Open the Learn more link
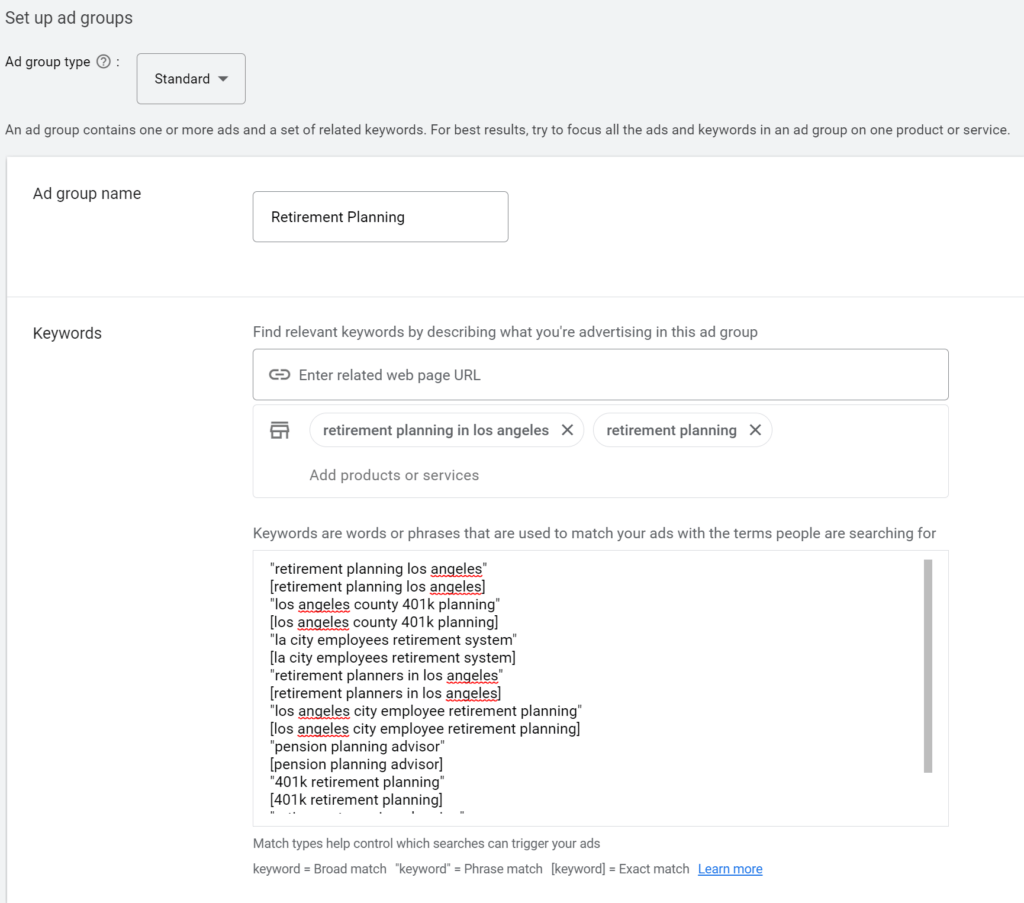This screenshot has width=1024, height=903. [x=730, y=869]
